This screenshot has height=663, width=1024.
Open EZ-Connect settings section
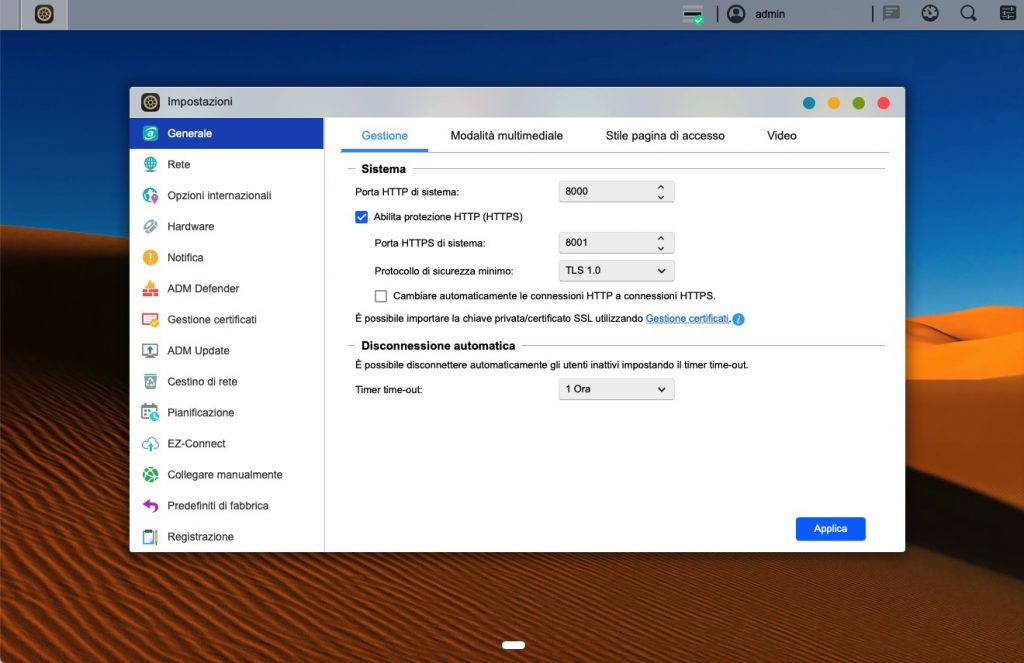click(196, 443)
